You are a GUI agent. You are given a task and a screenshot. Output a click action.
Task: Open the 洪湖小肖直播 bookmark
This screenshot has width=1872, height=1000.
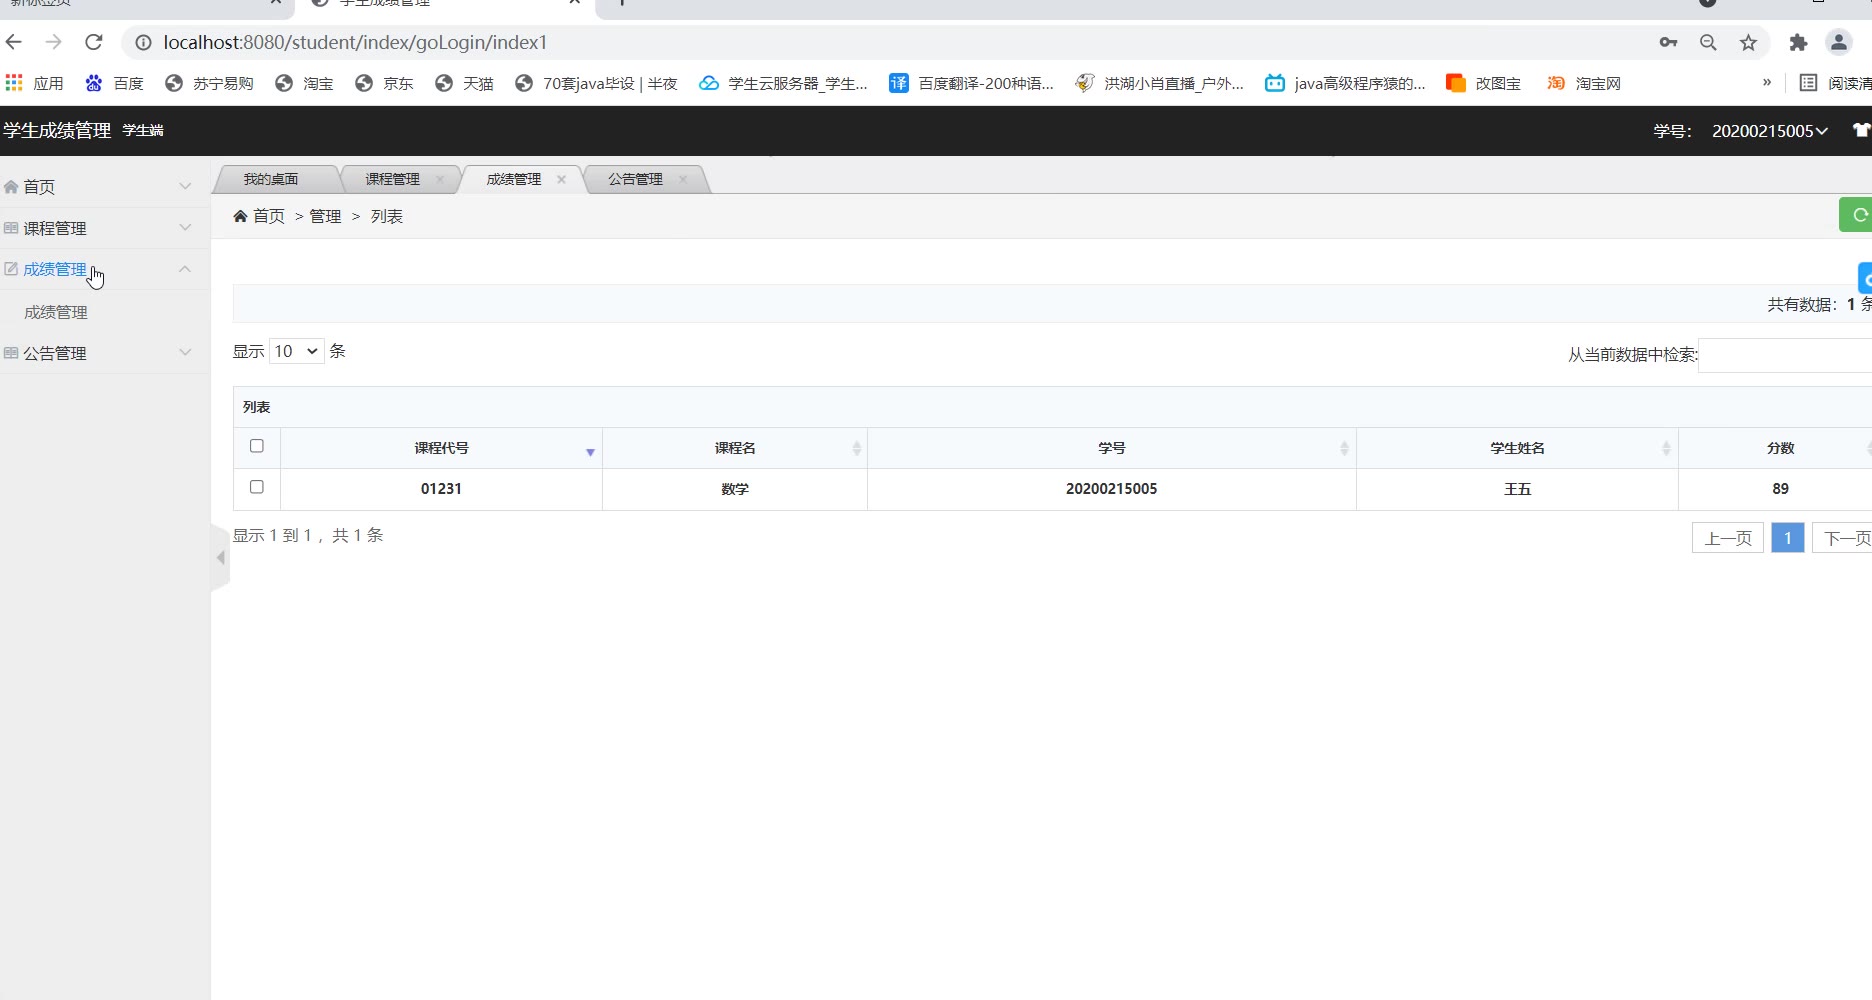coord(1159,83)
